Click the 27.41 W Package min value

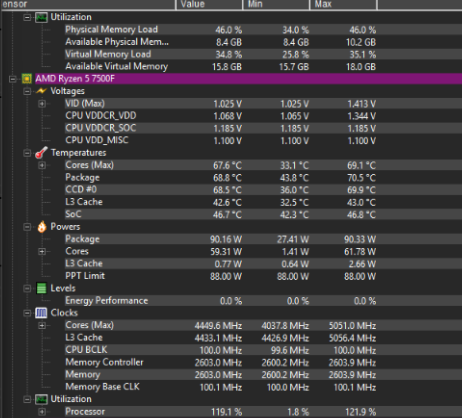[293, 240]
